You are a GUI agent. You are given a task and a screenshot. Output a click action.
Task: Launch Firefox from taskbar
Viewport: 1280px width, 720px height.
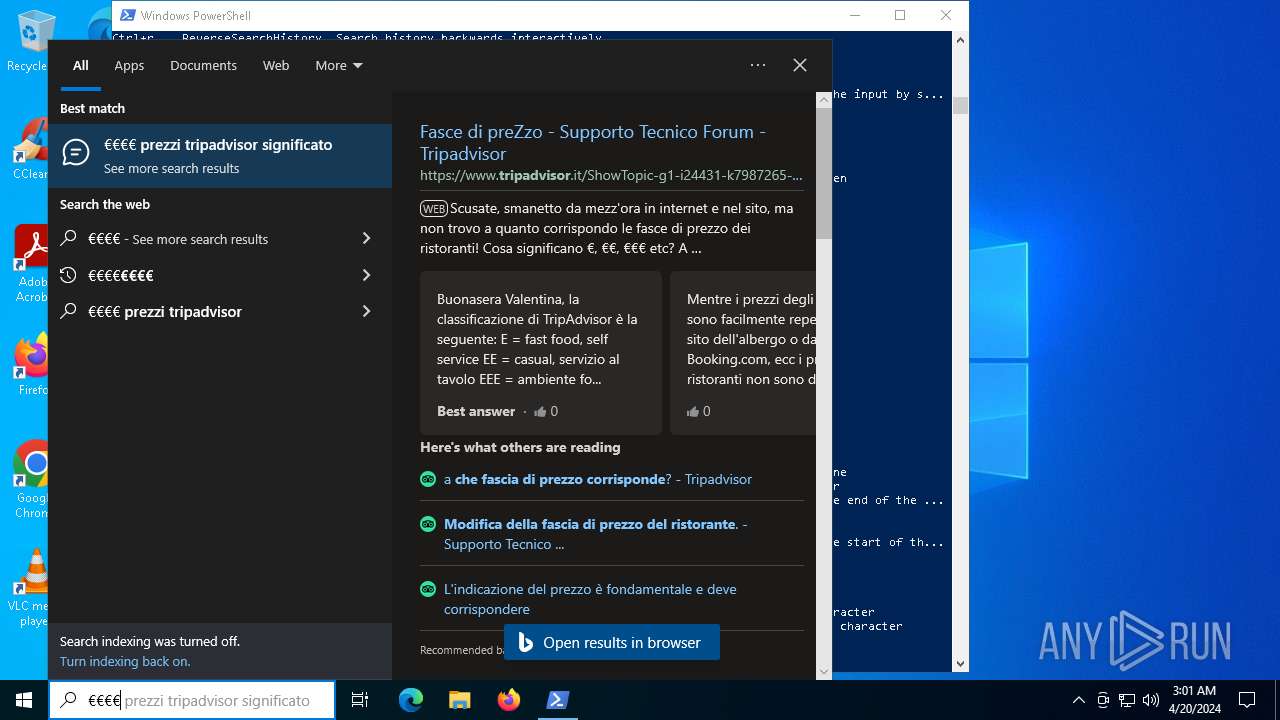coord(509,700)
